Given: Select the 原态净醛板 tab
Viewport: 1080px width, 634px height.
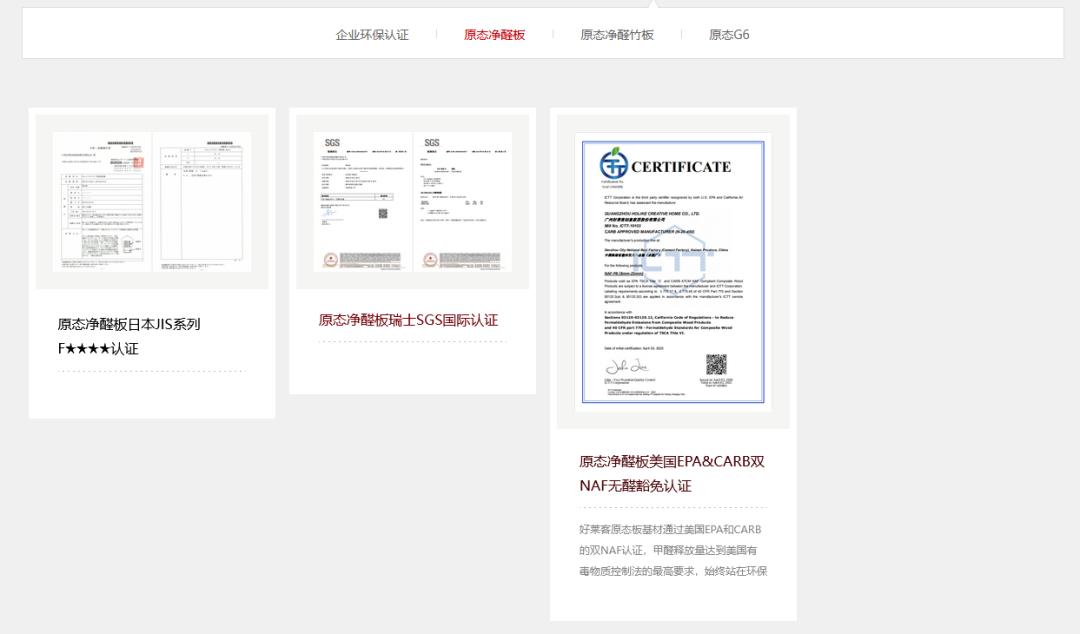Looking at the screenshot, I should [495, 34].
